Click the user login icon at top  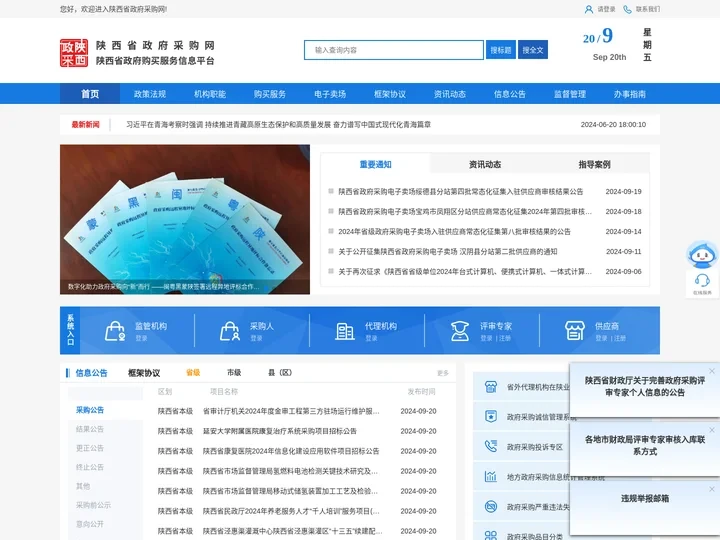[589, 9]
